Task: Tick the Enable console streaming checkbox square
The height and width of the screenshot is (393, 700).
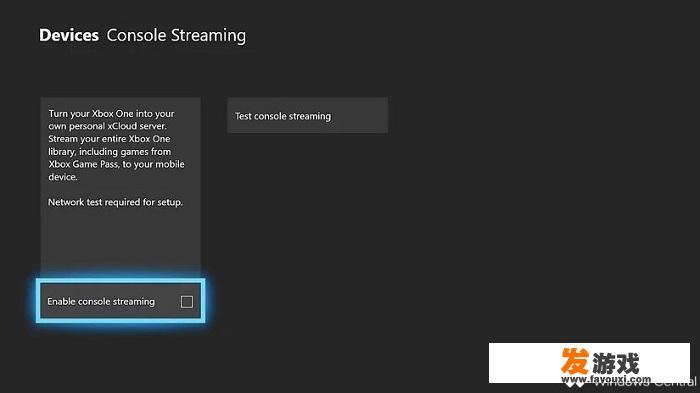Action: (187, 302)
